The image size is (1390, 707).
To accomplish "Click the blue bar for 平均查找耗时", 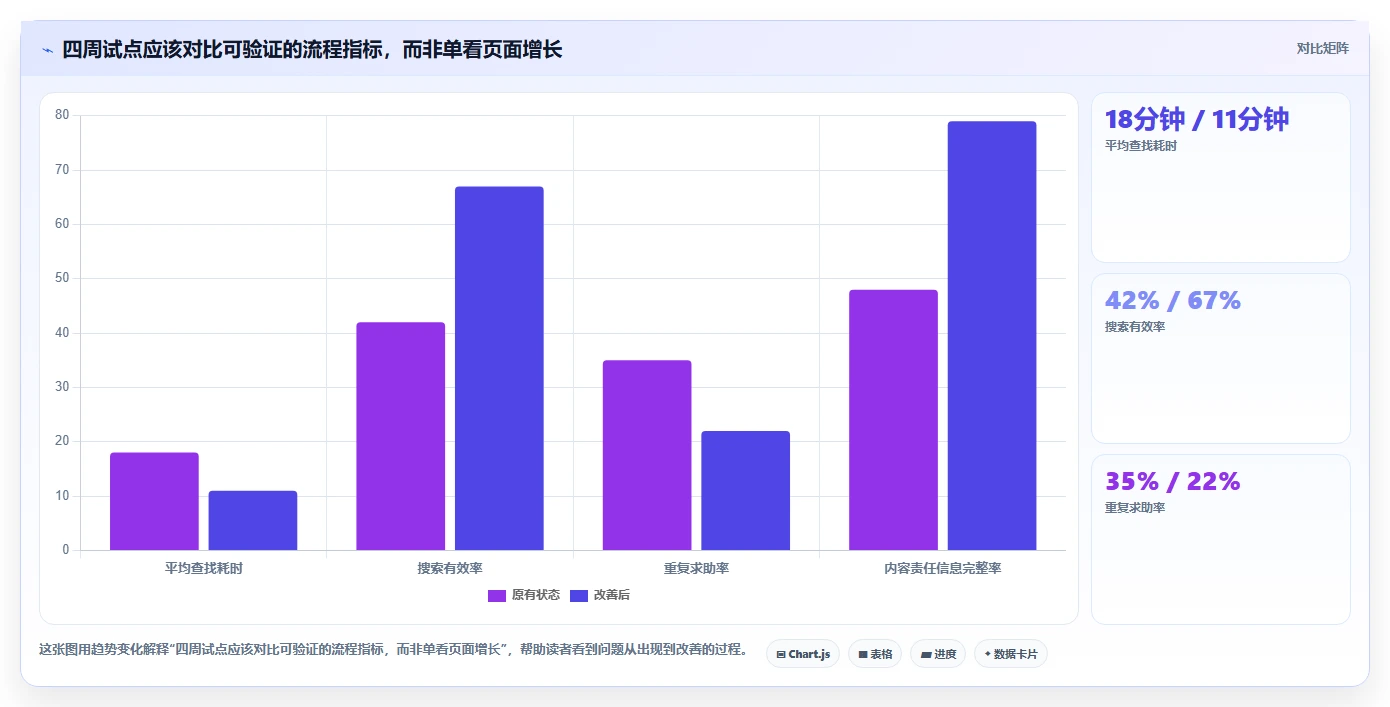I will 253,520.
